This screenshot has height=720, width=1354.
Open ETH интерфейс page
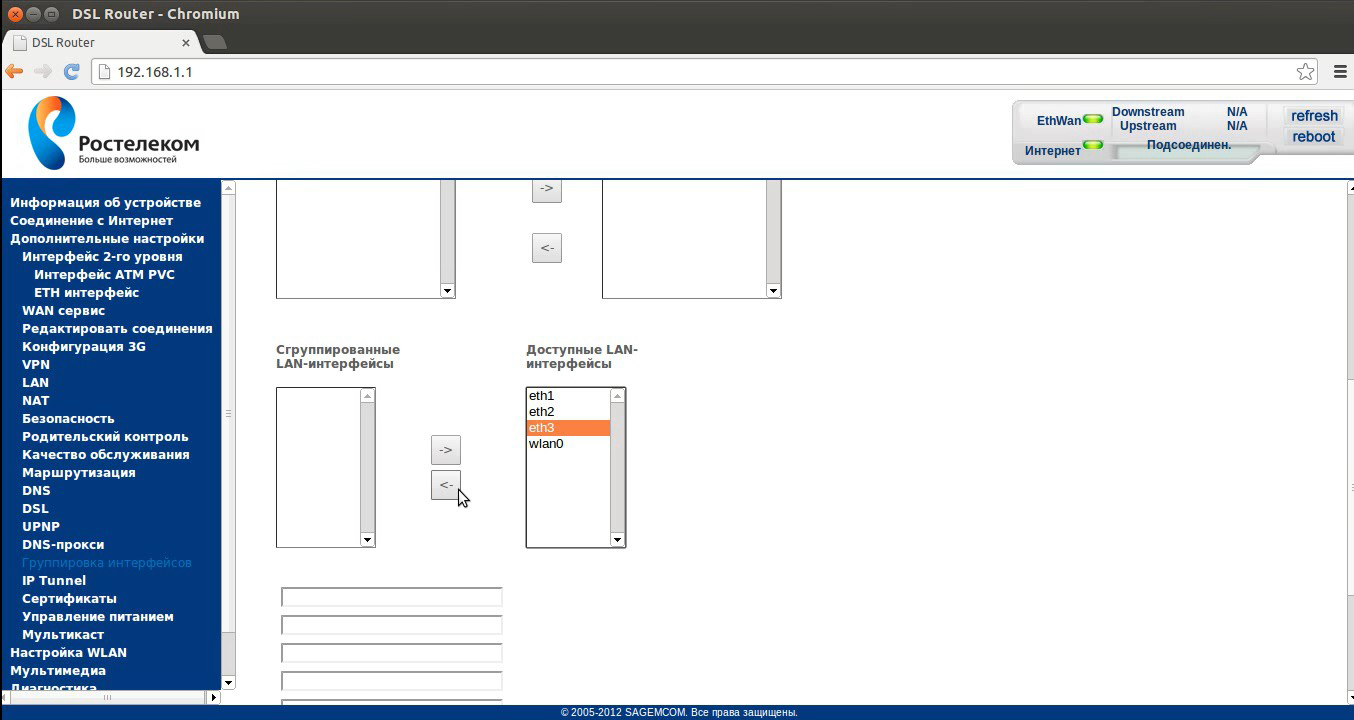pos(86,292)
